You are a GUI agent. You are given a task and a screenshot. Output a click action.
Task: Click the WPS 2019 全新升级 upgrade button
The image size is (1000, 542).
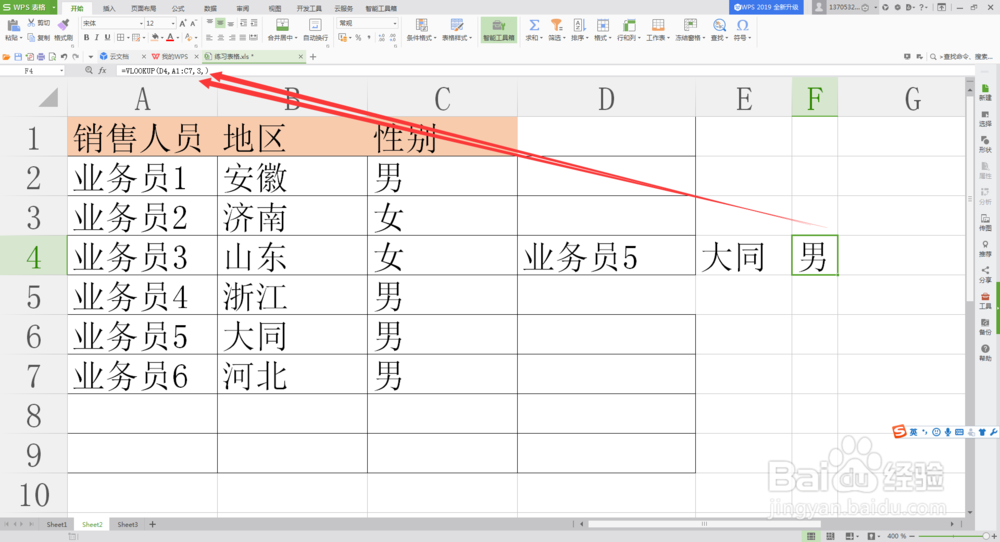point(766,7)
